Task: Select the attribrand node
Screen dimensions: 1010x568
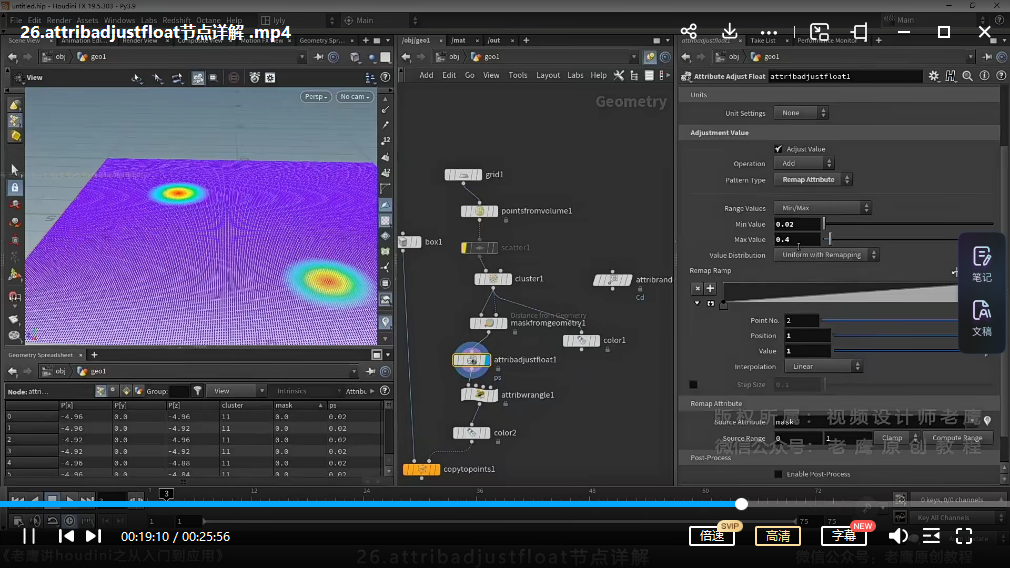Action: click(x=613, y=279)
